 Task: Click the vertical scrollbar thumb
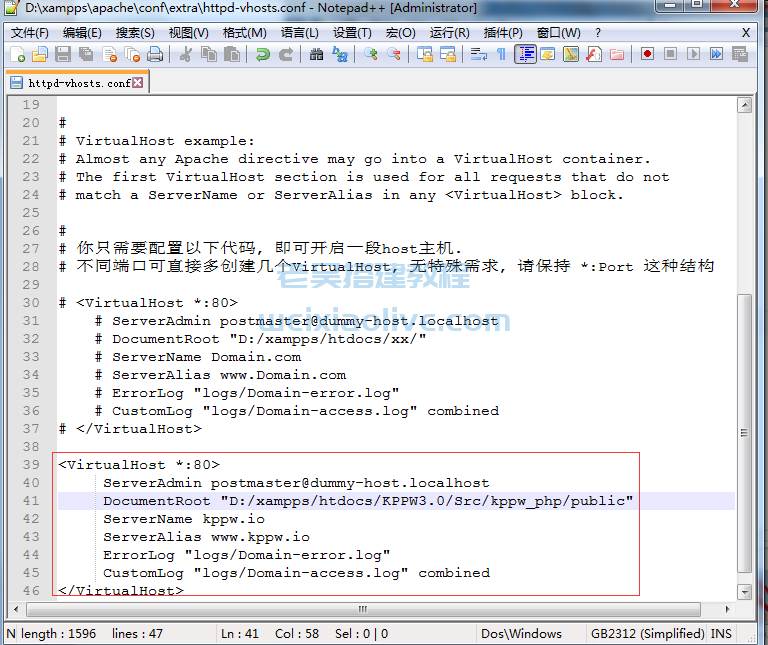744,433
